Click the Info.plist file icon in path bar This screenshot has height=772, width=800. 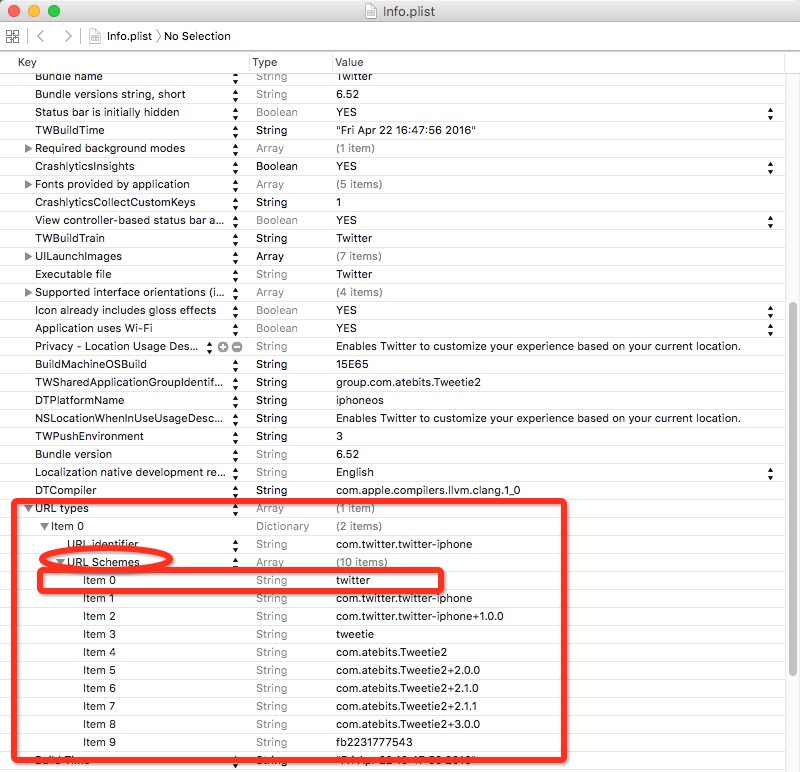(x=94, y=36)
